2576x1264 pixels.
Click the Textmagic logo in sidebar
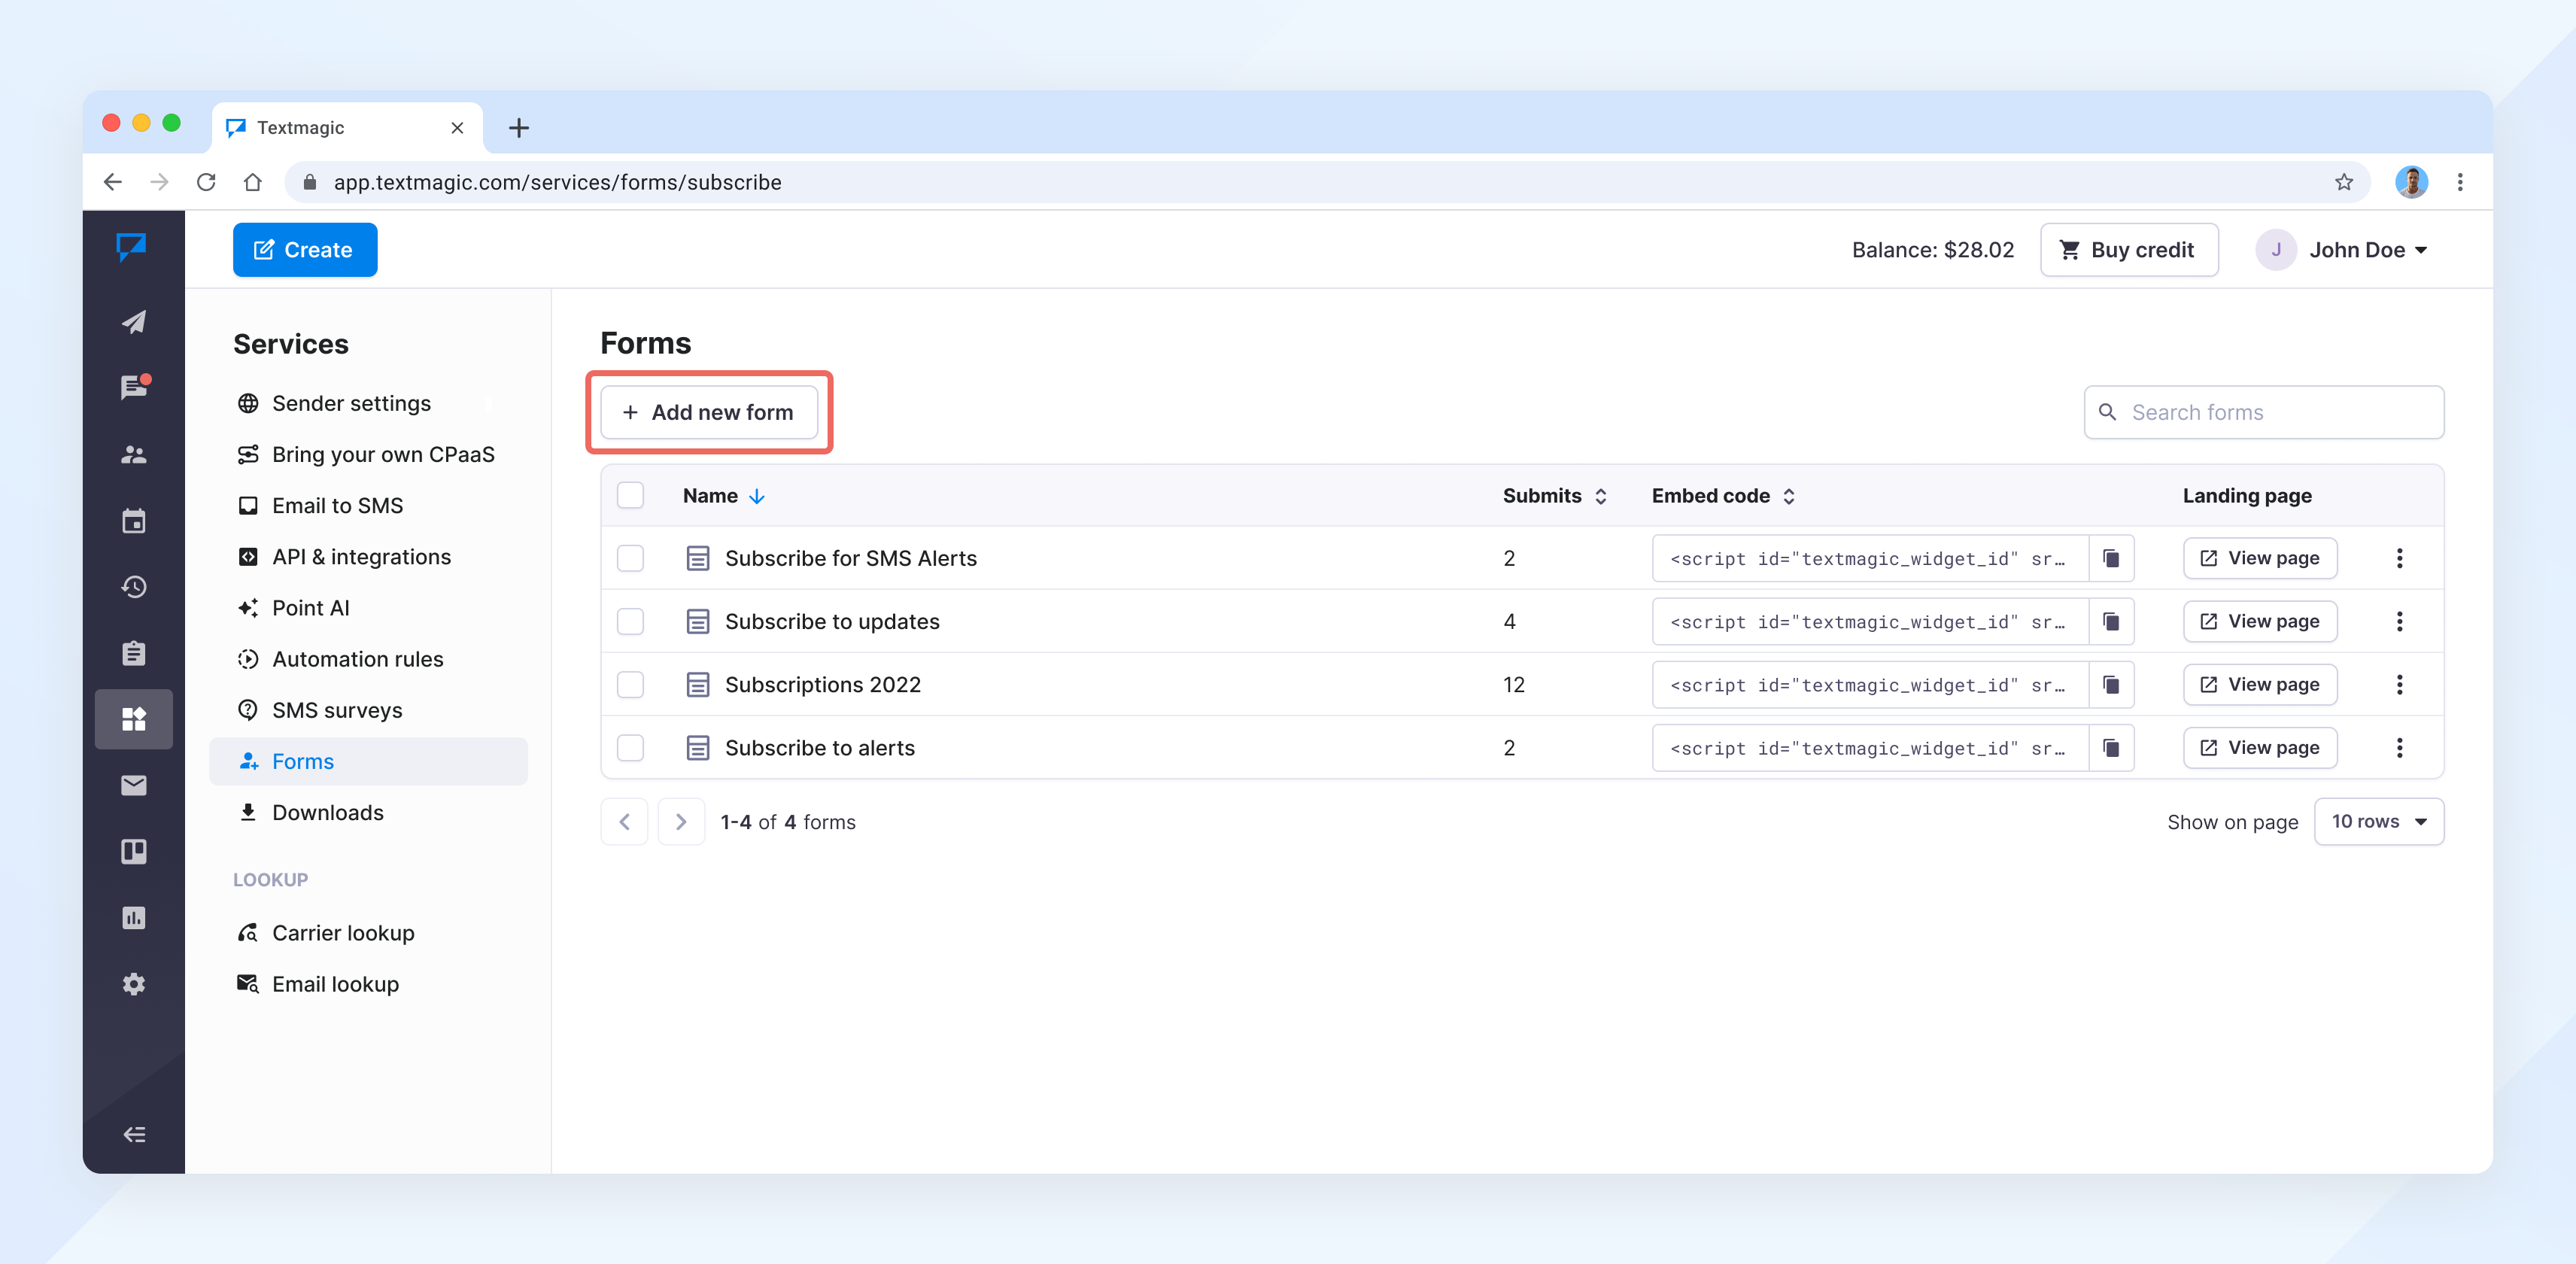point(131,247)
